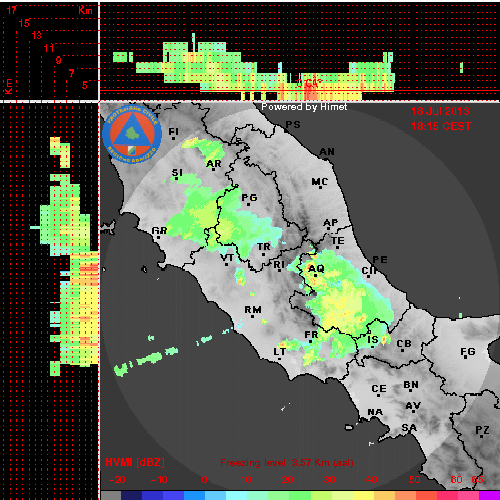Click the FG city marker
The image size is (500, 500).
(x=466, y=357)
